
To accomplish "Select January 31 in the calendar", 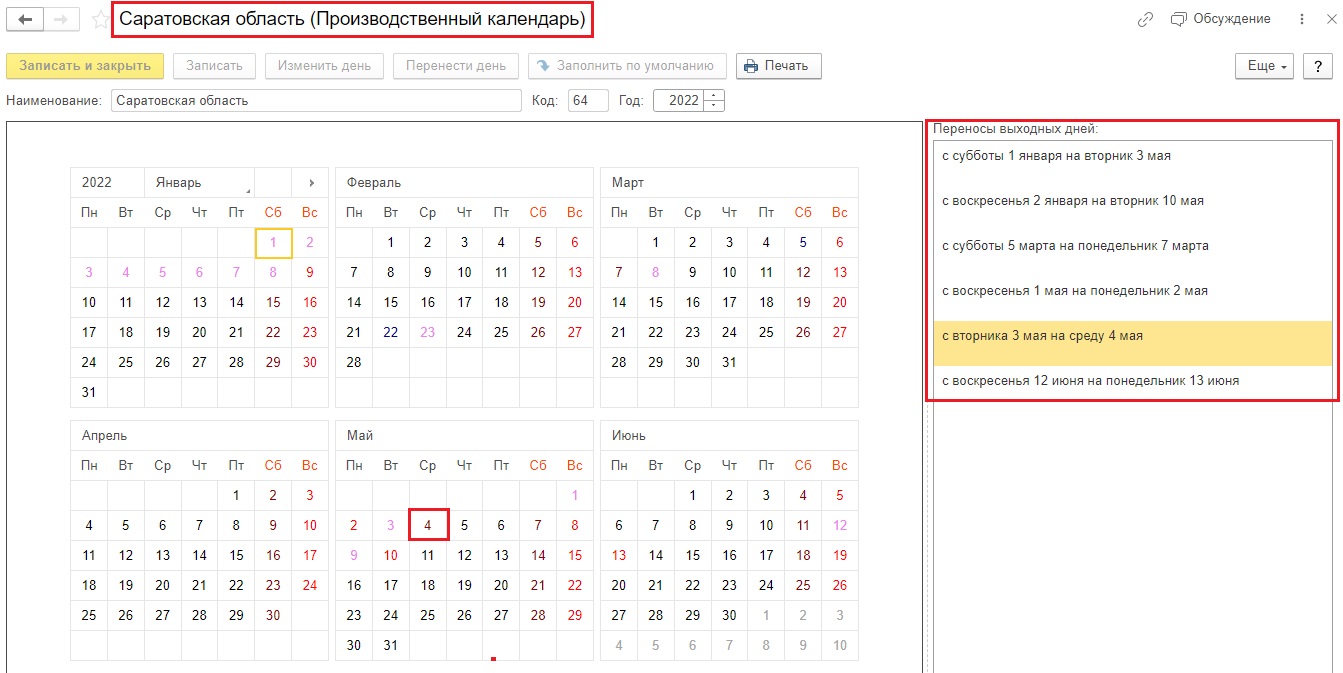I will point(89,393).
